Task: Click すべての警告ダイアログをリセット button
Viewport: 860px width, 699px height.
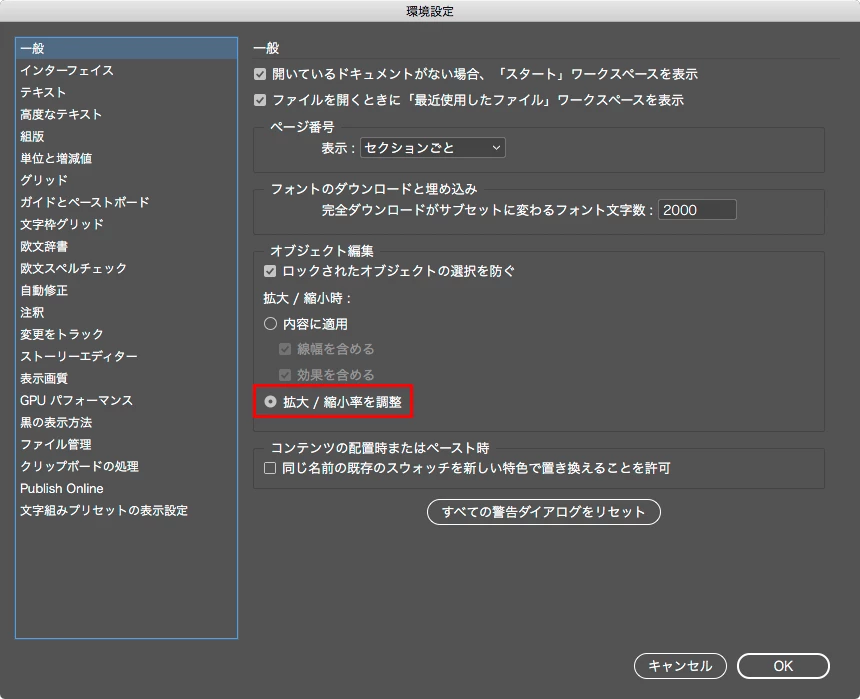Action: click(x=544, y=512)
